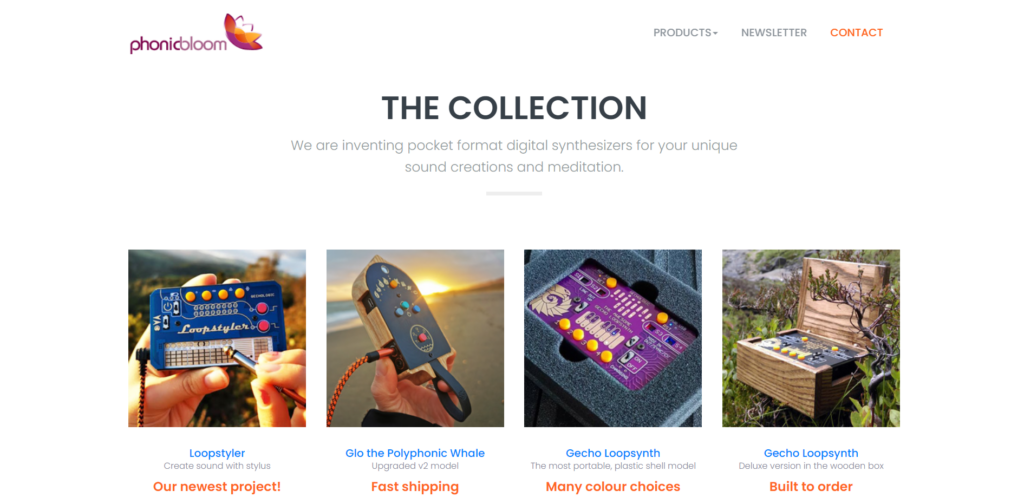Click 'Create sound with stylus' subtitle
This screenshot has height=504, width=1024.
(x=217, y=466)
